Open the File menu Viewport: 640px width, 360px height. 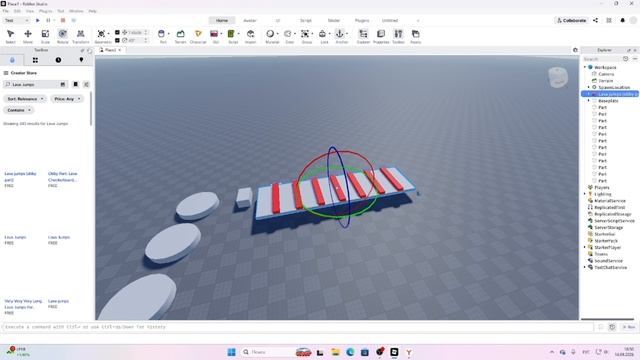[6, 11]
